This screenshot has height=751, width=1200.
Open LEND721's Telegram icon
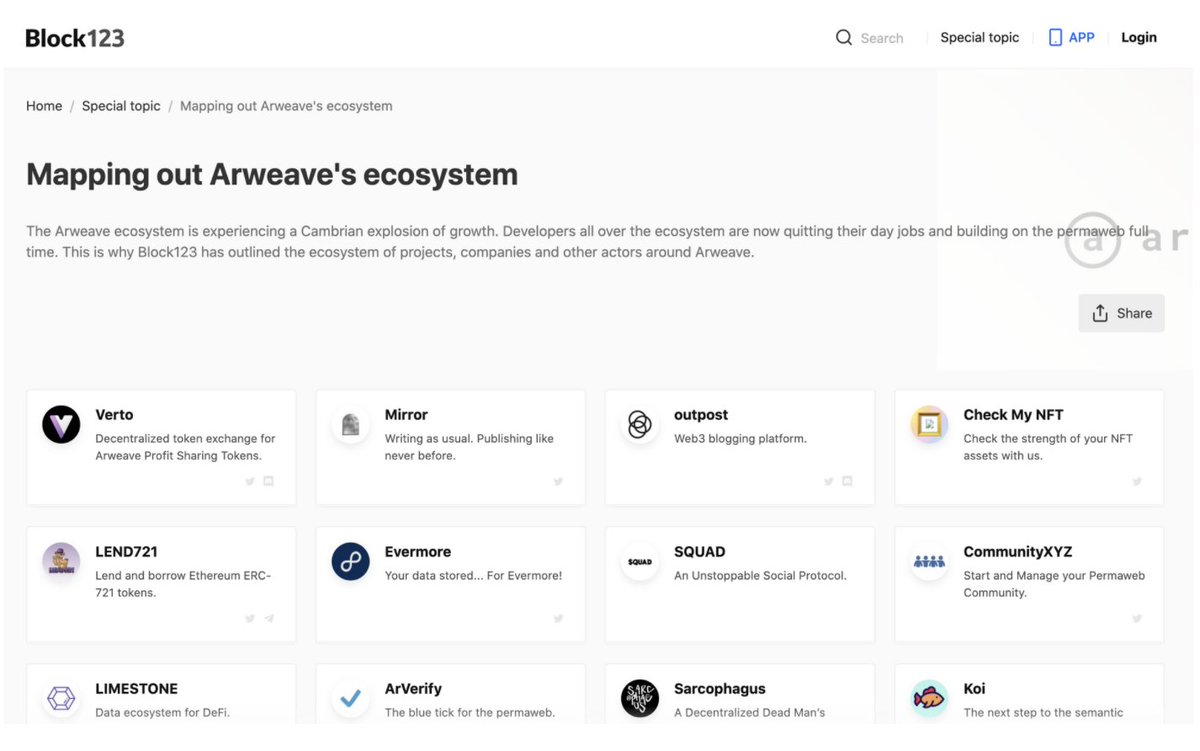pyautogui.click(x=268, y=618)
